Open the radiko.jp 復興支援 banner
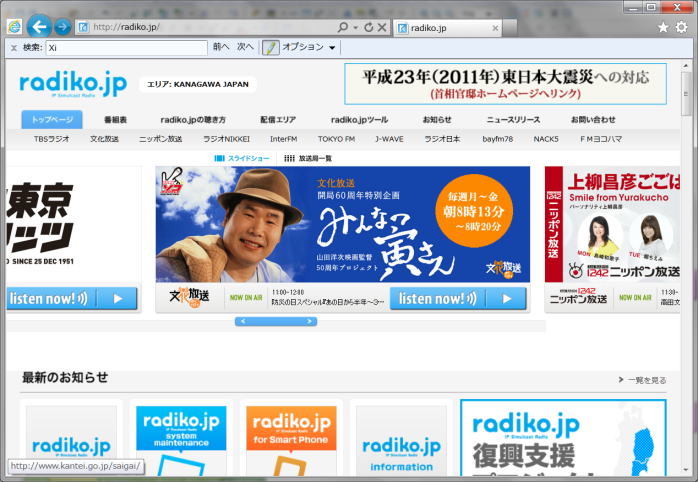This screenshot has height=482, width=698. tap(563, 438)
